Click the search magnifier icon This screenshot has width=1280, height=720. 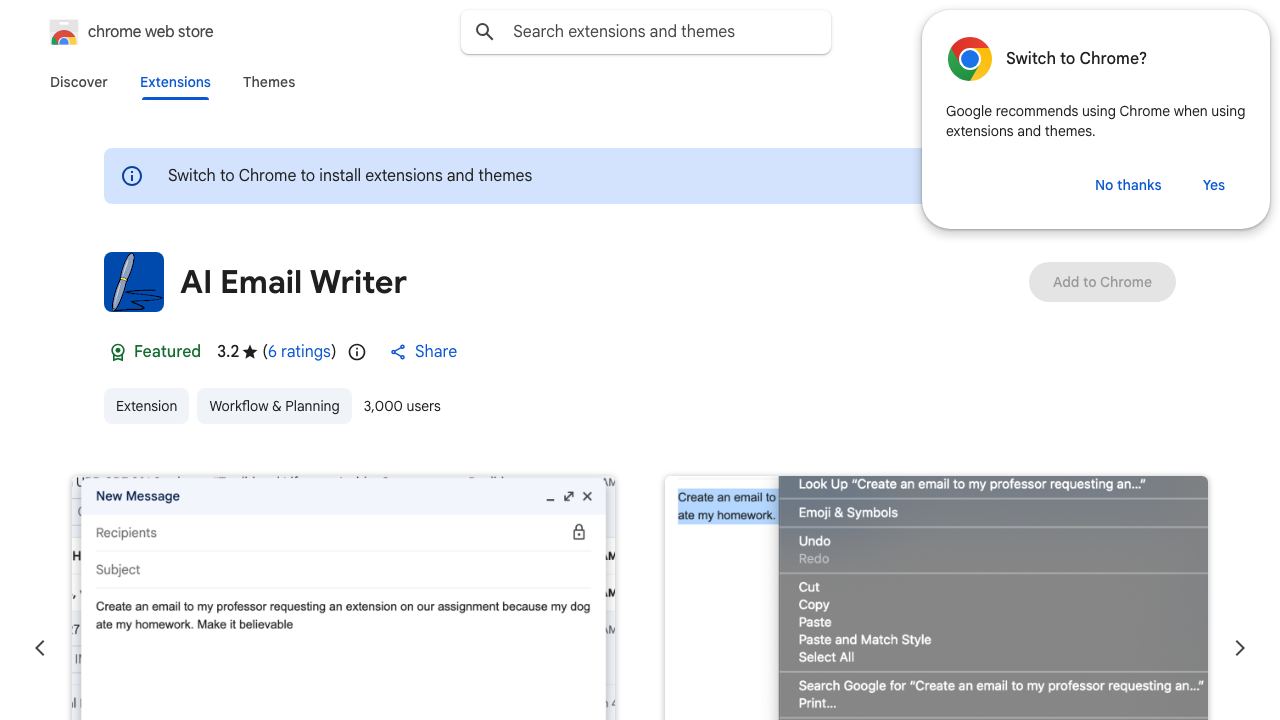[x=485, y=32]
